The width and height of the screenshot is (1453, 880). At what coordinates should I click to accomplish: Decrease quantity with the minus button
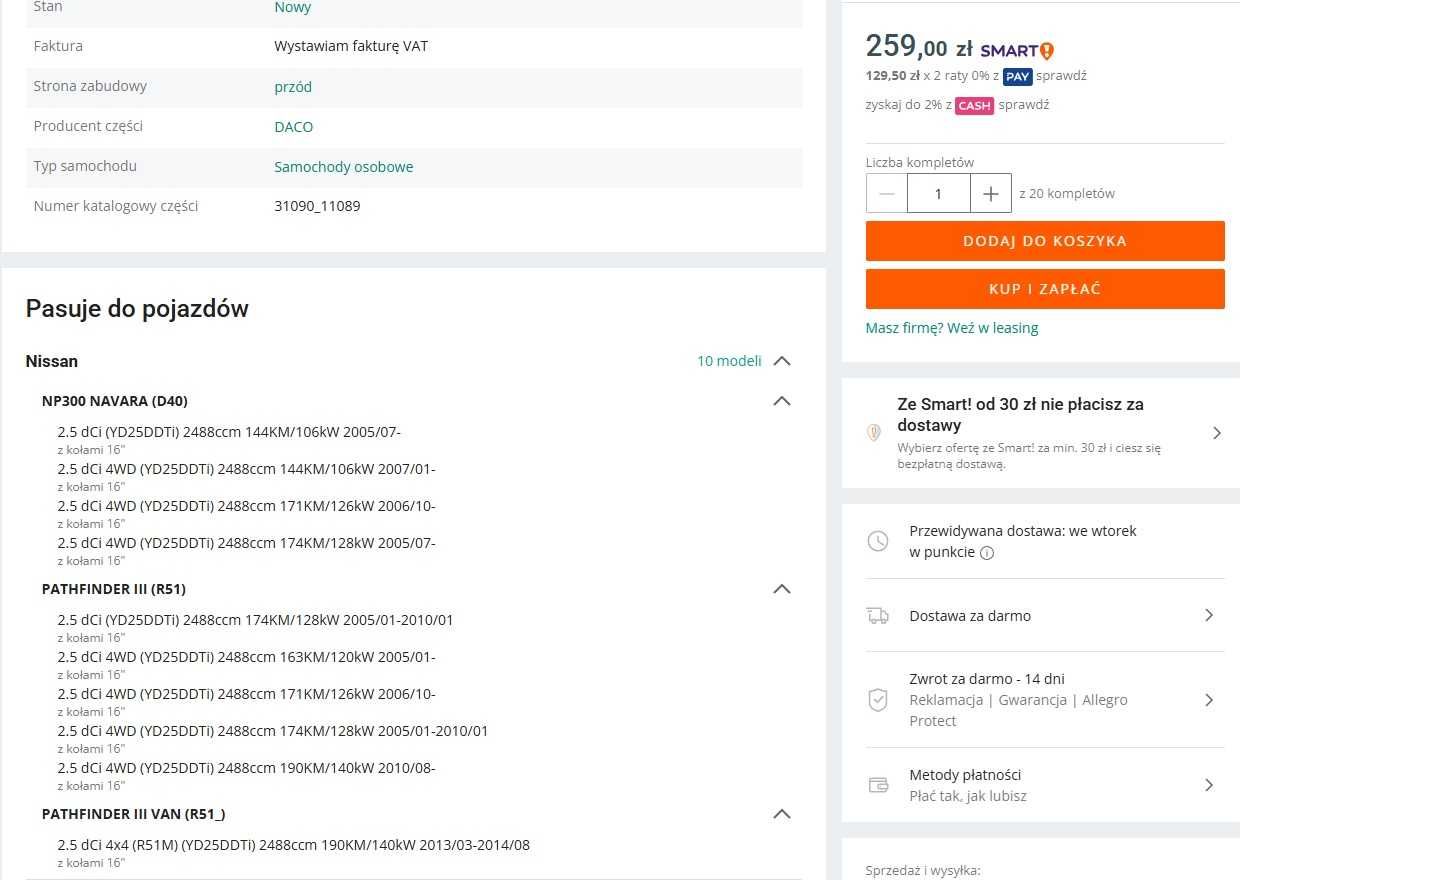tap(887, 194)
